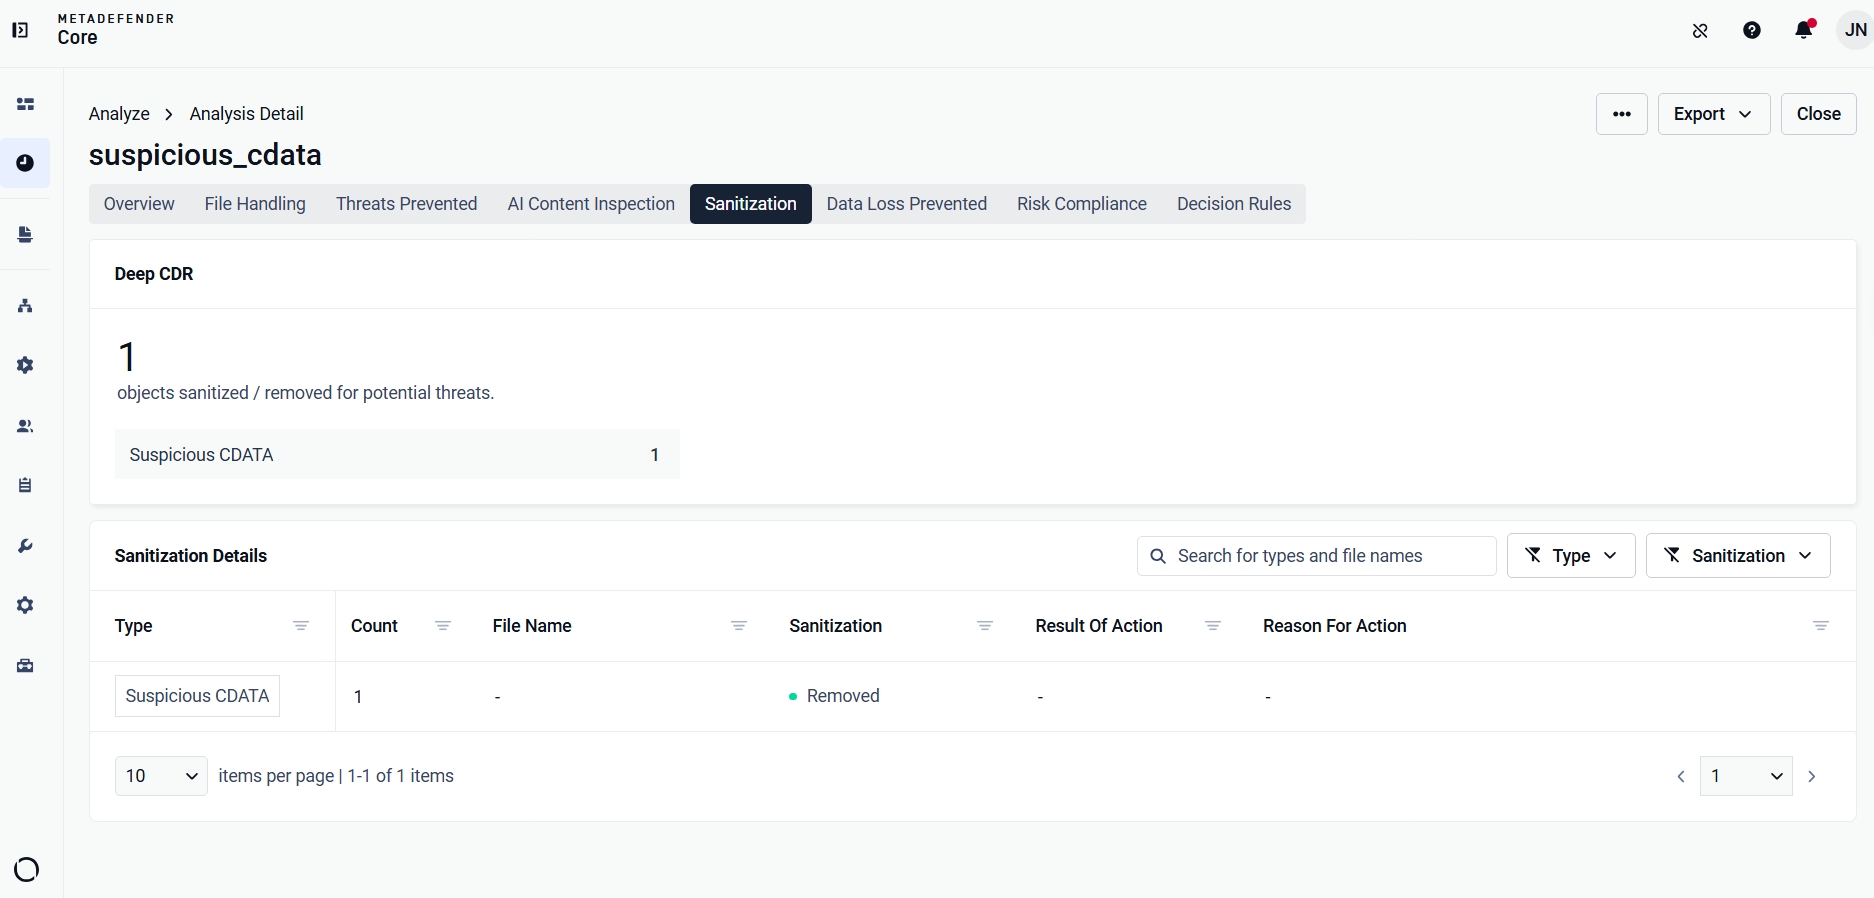Click the Sanitization column filter icon
The height and width of the screenshot is (898, 1874).
tap(985, 626)
